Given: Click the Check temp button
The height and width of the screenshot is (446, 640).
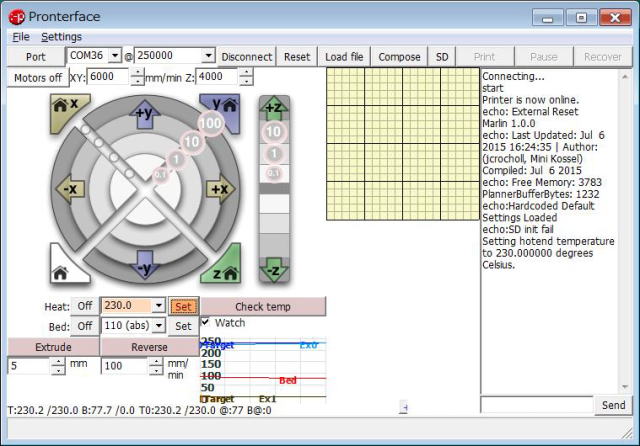Looking at the screenshot, I should (x=263, y=306).
